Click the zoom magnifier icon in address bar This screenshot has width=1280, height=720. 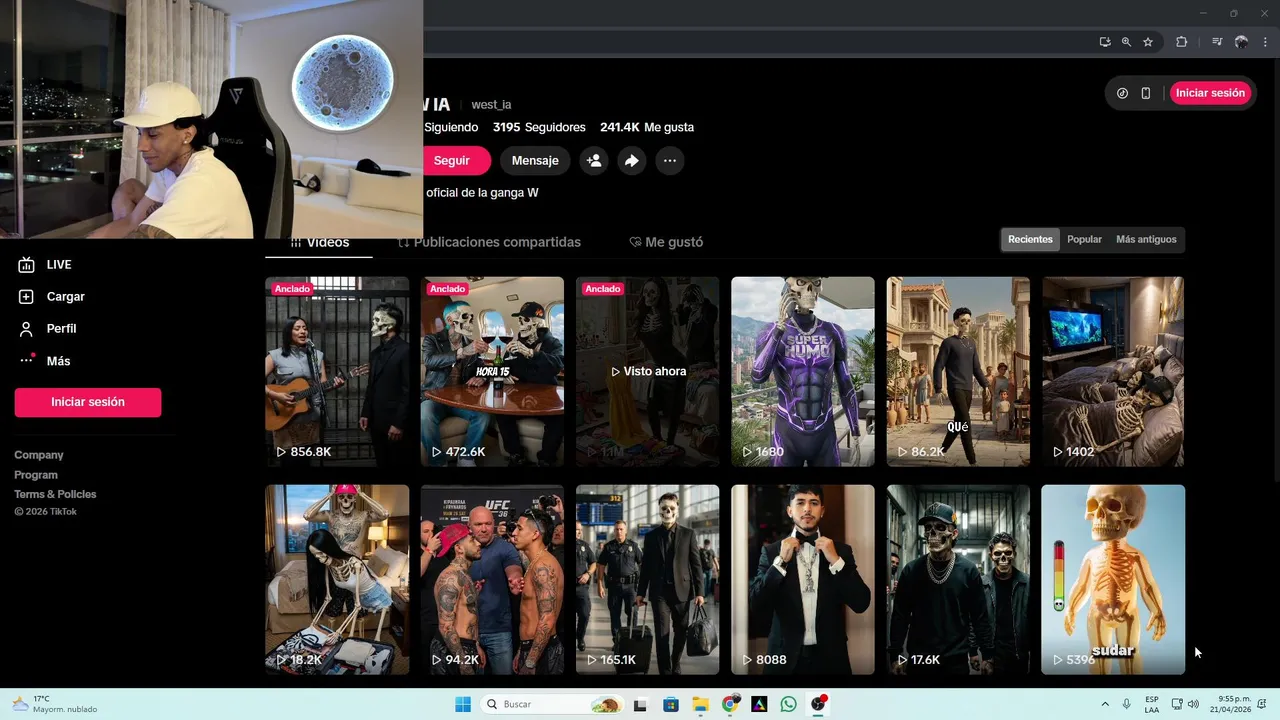click(x=1126, y=42)
